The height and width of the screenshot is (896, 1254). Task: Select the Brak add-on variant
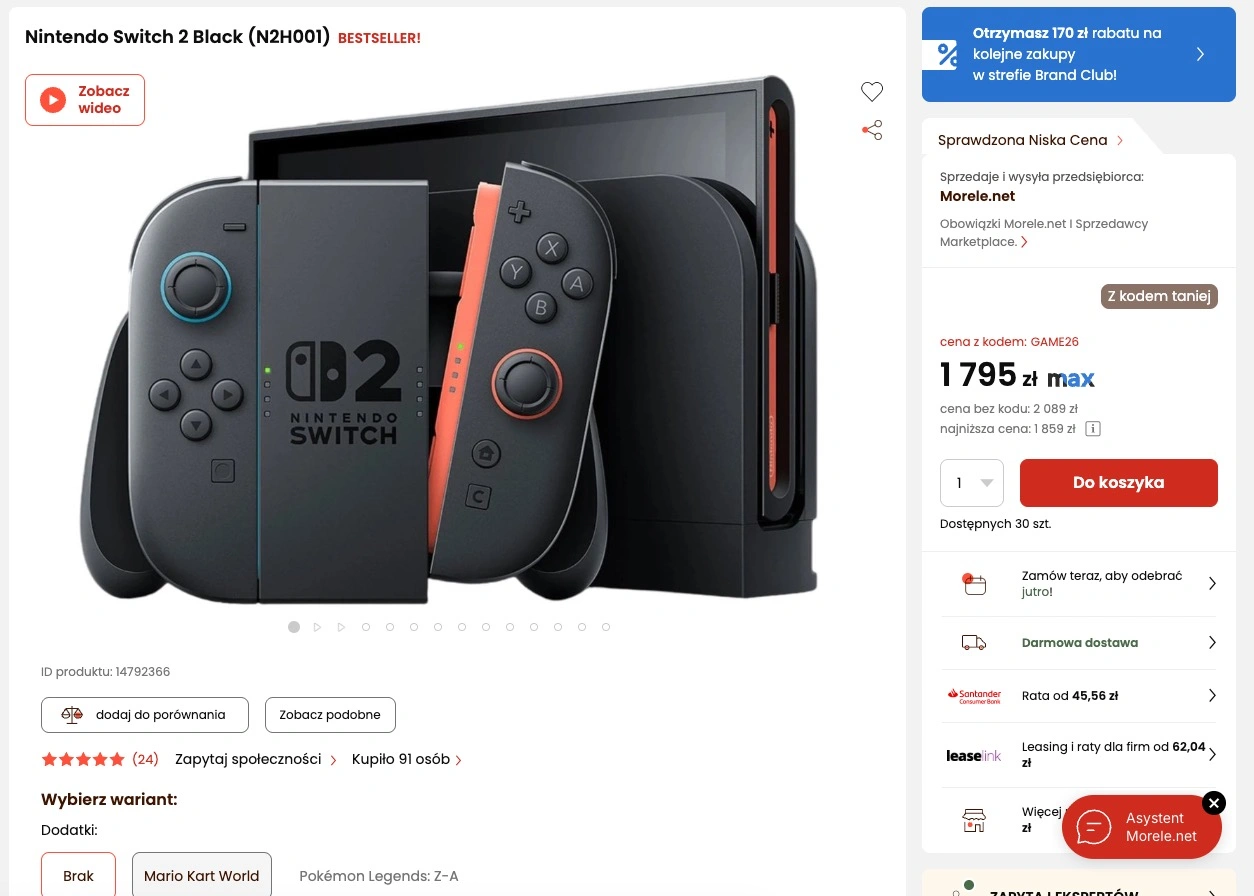click(x=78, y=876)
